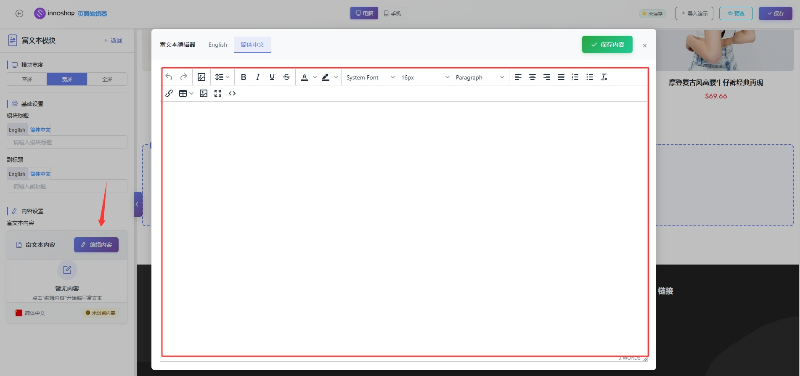This screenshot has width=800, height=376.
Task: Toggle italic formatting in the editor toolbar
Action: coord(258,77)
